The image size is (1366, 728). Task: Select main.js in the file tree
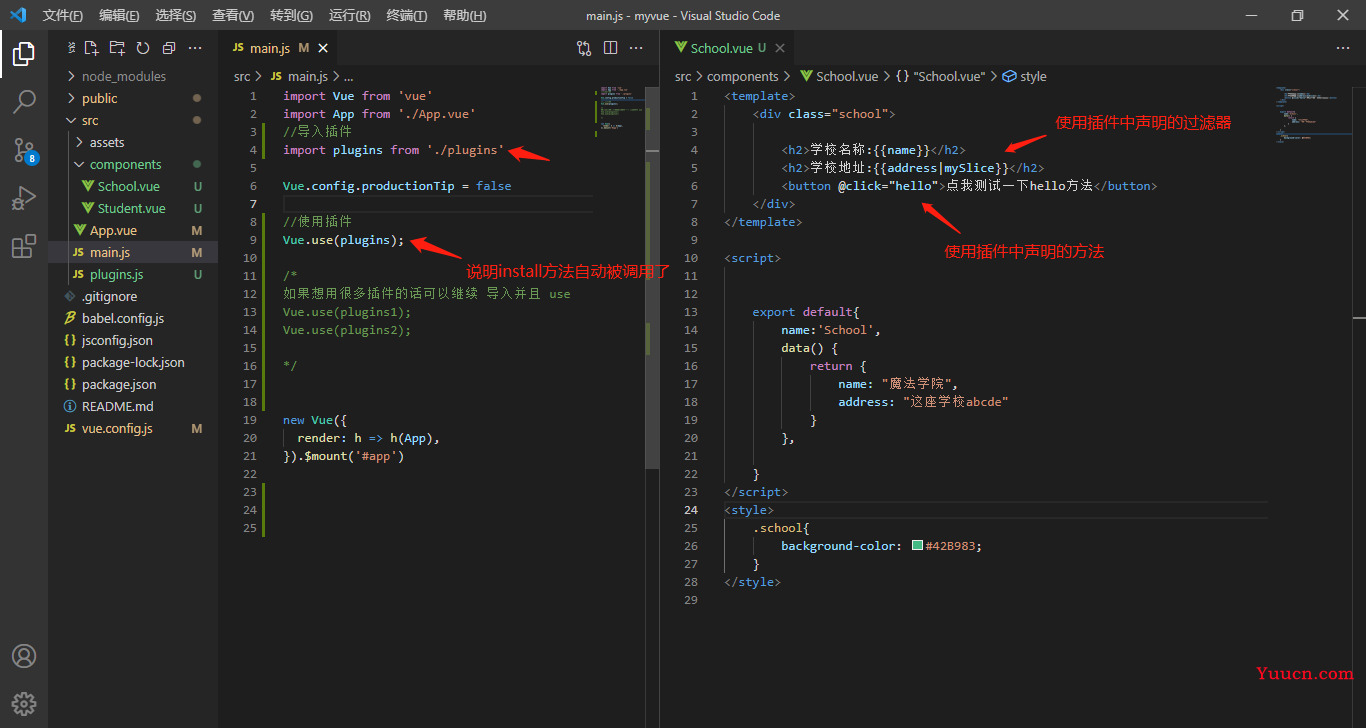tap(133, 252)
